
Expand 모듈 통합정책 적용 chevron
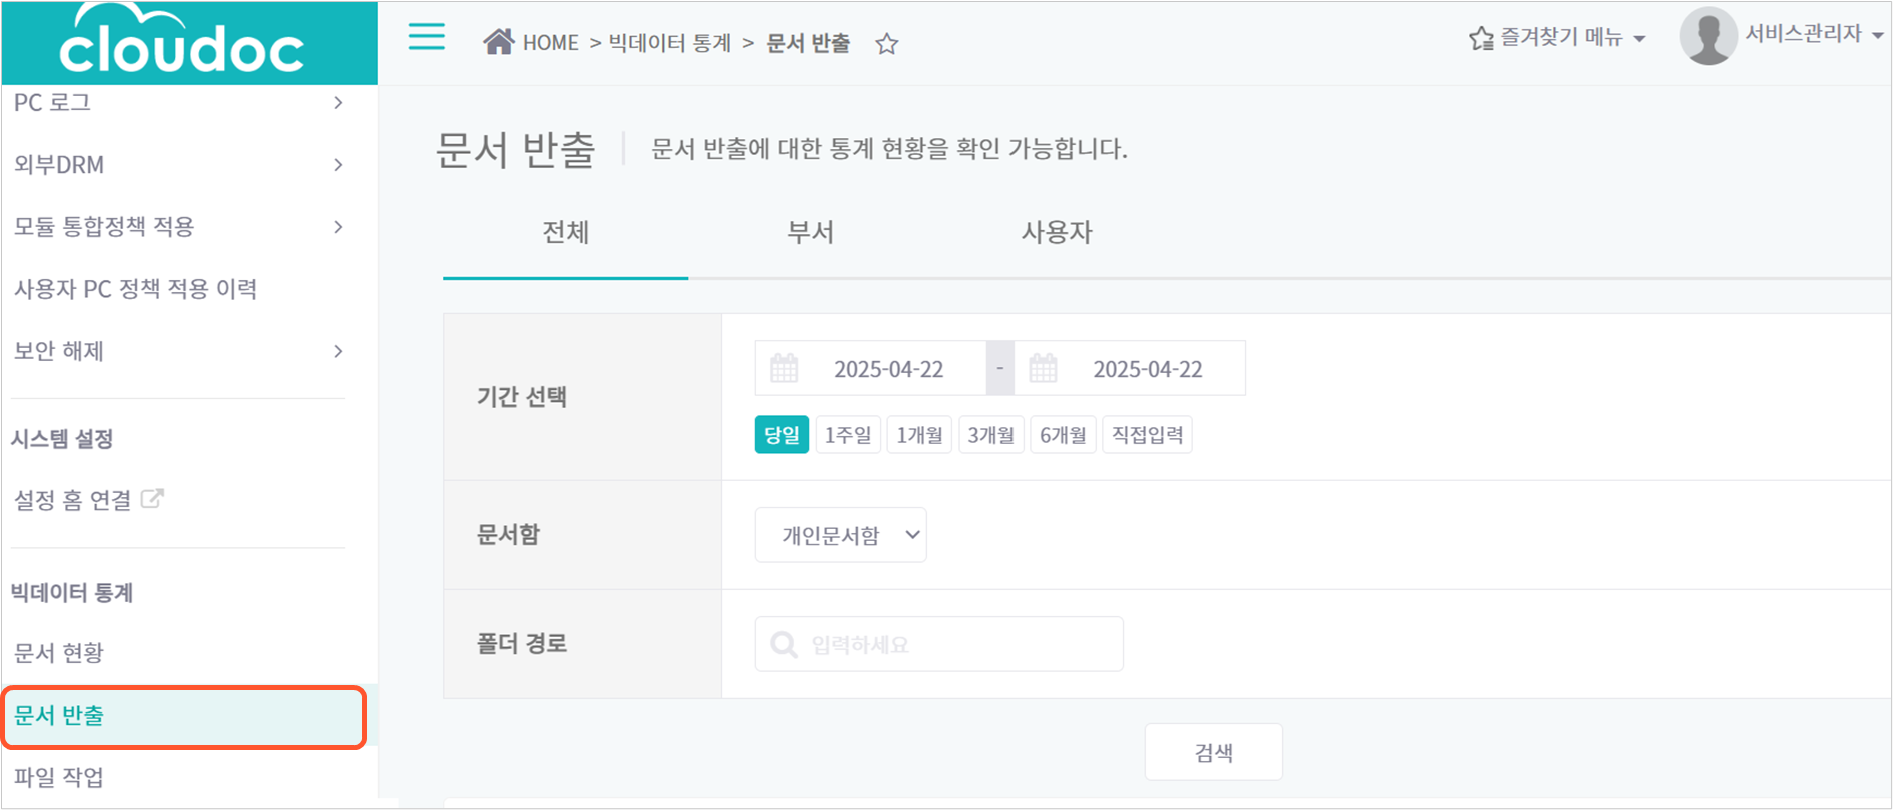(x=338, y=227)
